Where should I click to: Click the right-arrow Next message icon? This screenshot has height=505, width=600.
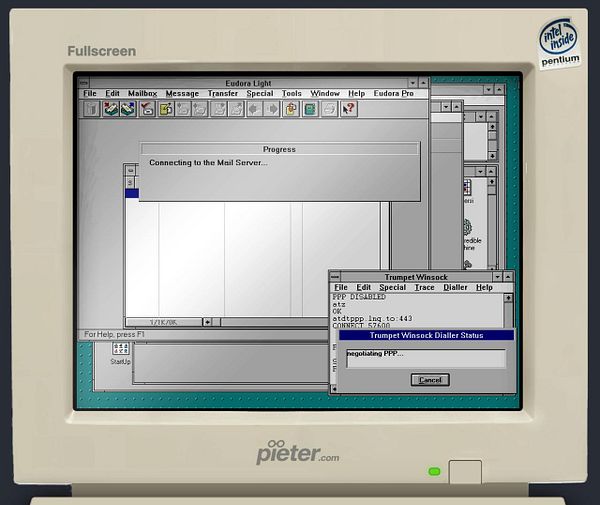pos(272,109)
